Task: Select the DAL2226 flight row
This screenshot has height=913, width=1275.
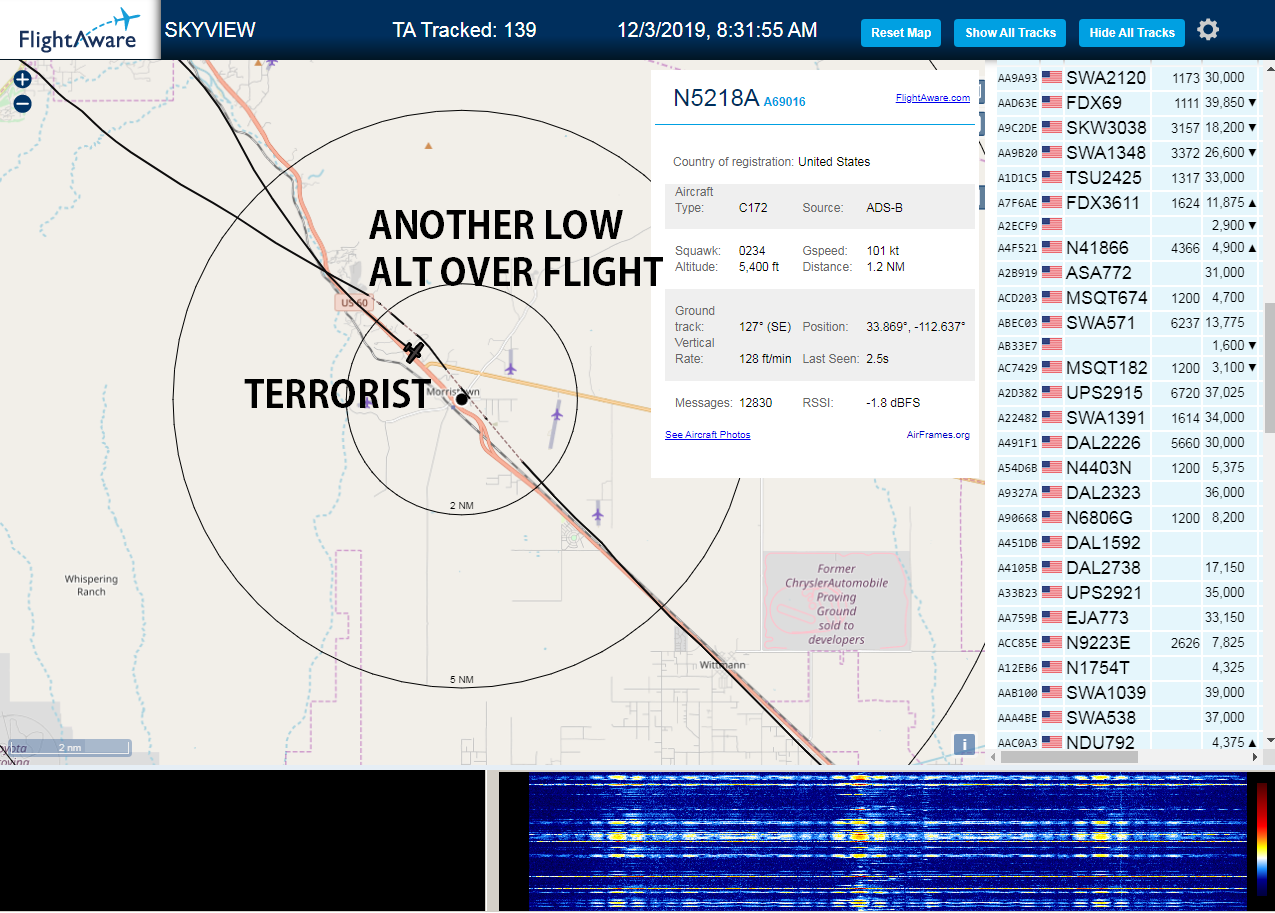Action: point(1128,442)
